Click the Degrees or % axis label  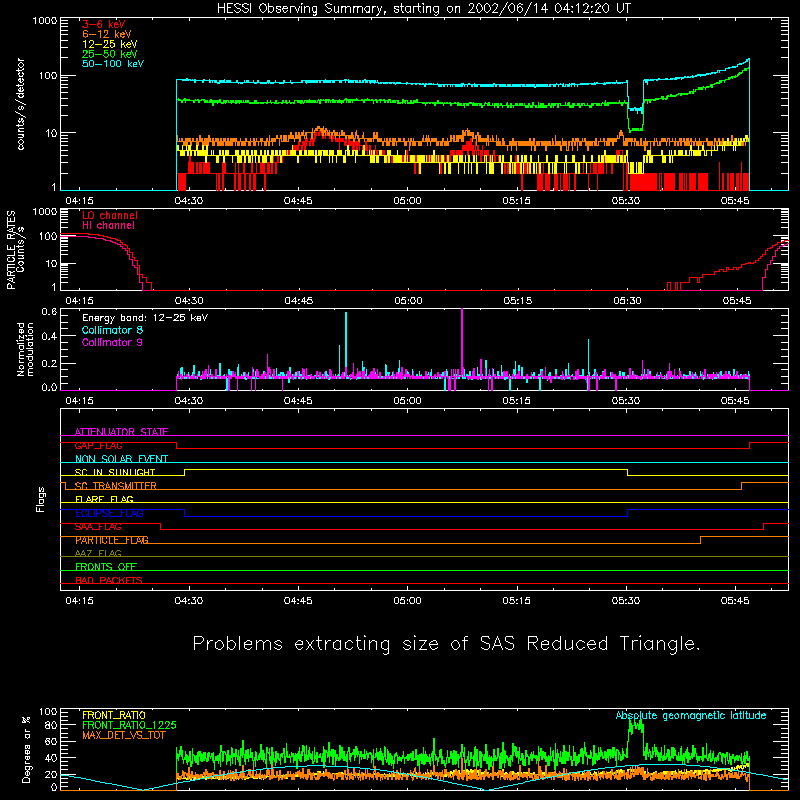pyautogui.click(x=26, y=749)
